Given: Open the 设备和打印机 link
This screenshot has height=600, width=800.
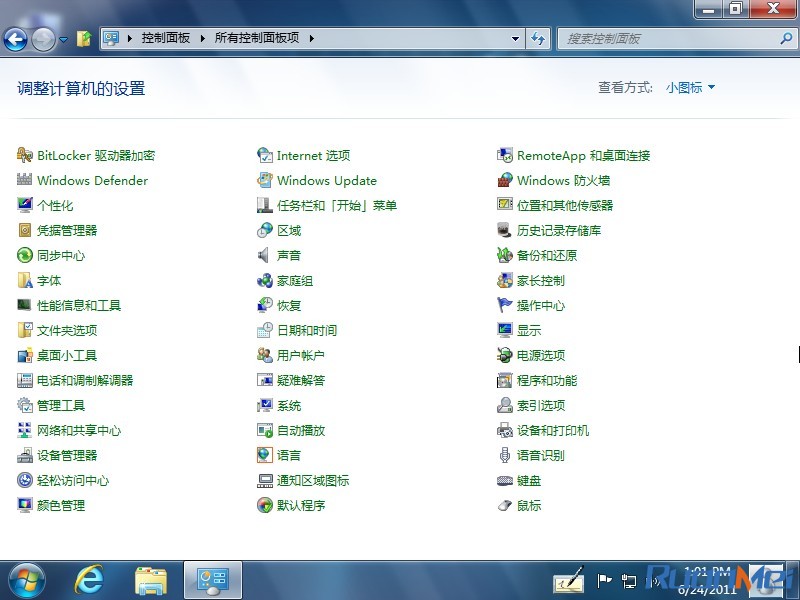Looking at the screenshot, I should click(553, 430).
